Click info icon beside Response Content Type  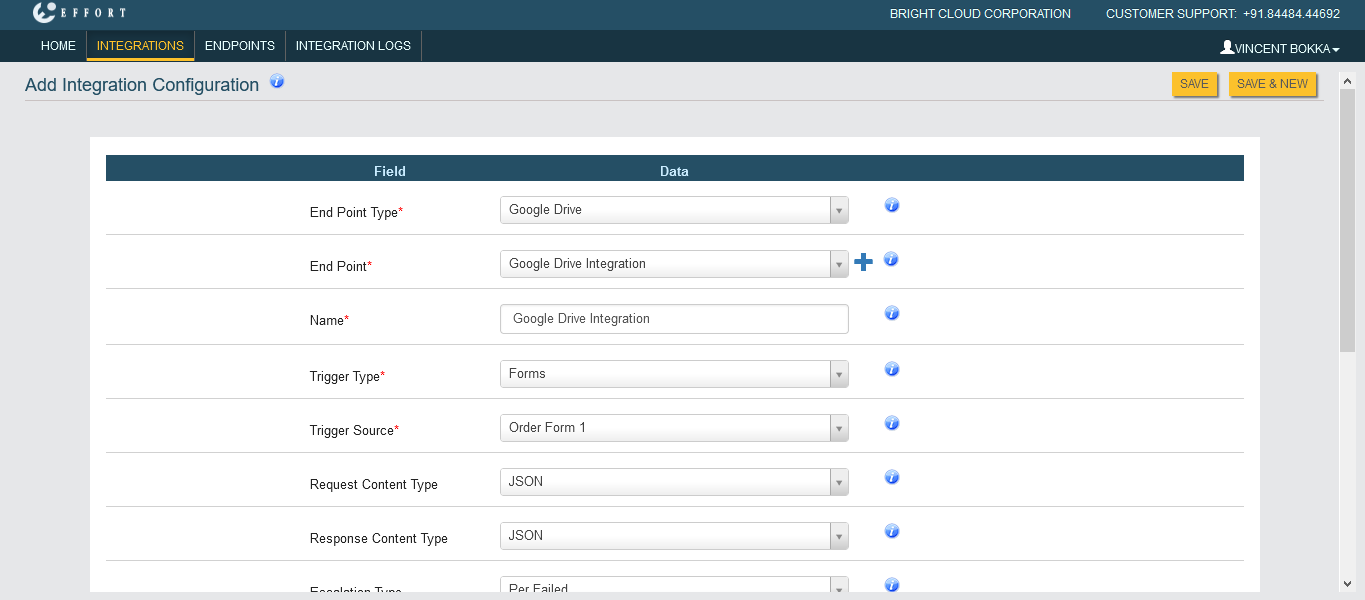[x=892, y=531]
